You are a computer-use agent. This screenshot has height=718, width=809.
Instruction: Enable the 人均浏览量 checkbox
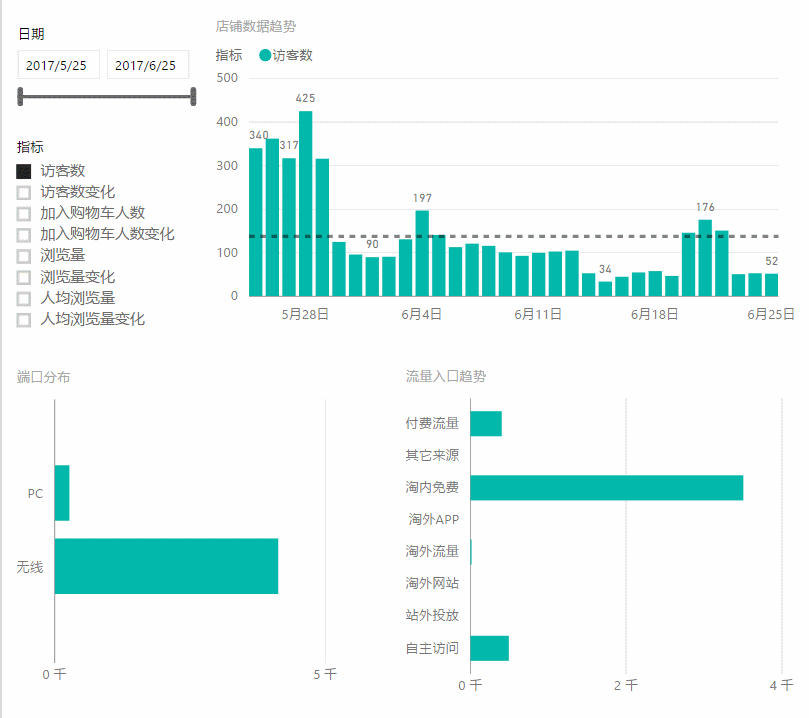(24, 299)
